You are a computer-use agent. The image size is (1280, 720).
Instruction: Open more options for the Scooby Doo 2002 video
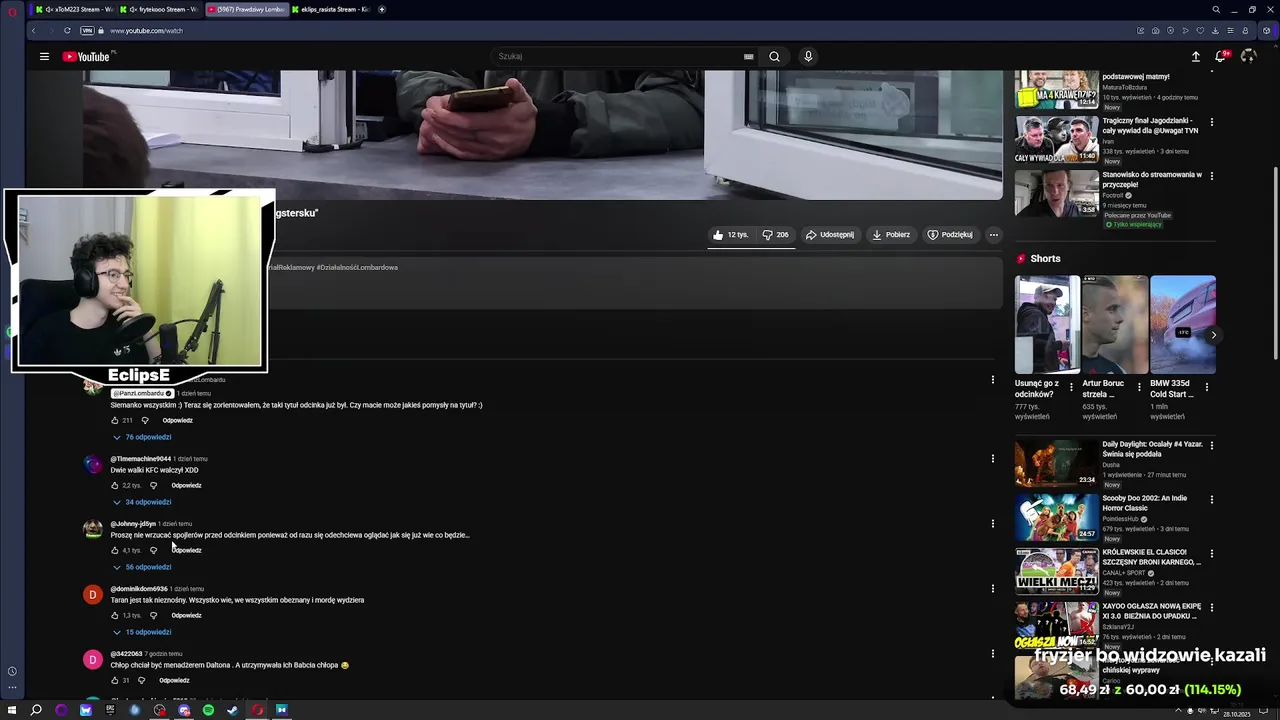pos(1212,499)
